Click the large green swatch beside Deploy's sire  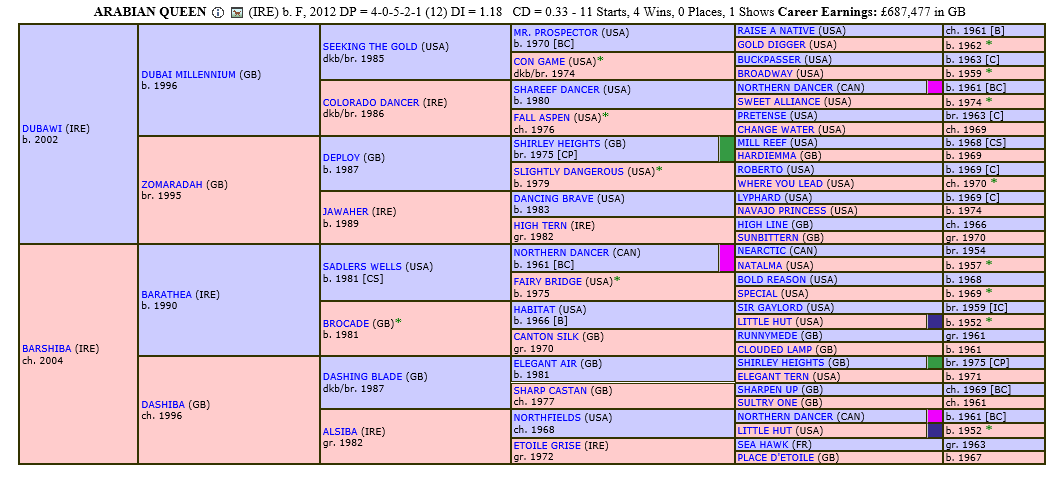(x=726, y=149)
